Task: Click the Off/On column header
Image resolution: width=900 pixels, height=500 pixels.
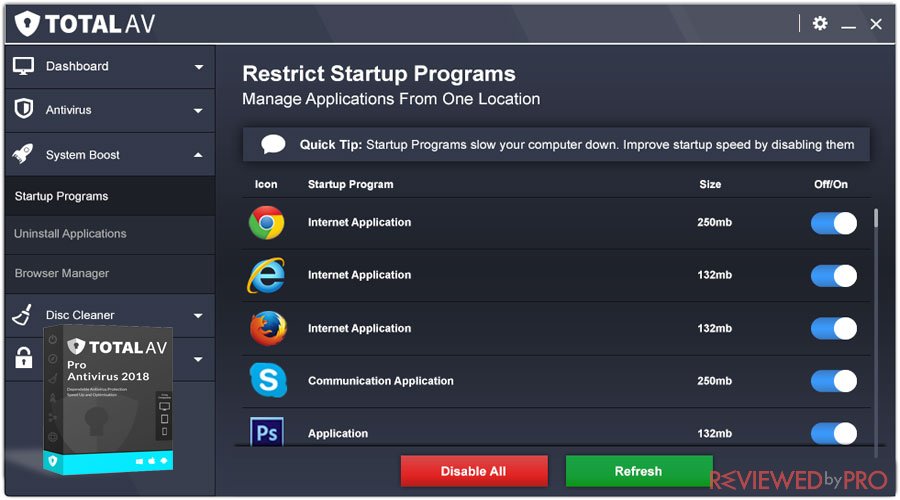Action: (x=831, y=184)
